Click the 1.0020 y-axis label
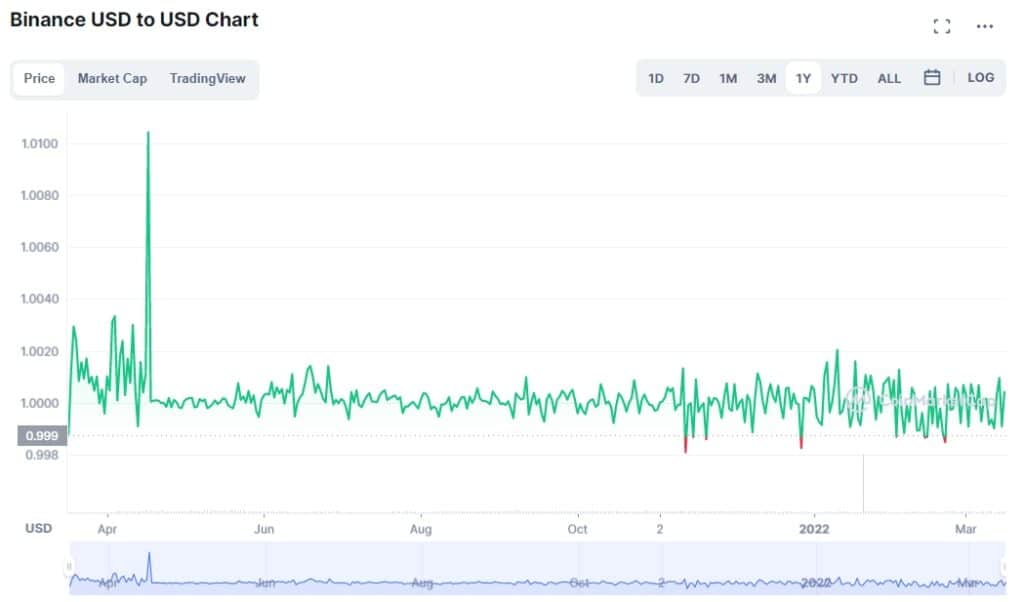Image resolution: width=1024 pixels, height=602 pixels. tap(40, 351)
